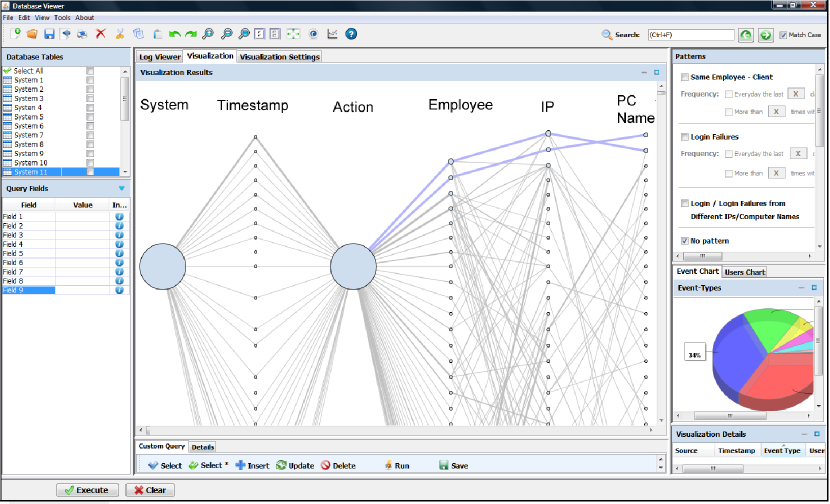Viewport: 830px width, 504px height.
Task: Check the Same Employee - Client pattern
Action: 685,77
